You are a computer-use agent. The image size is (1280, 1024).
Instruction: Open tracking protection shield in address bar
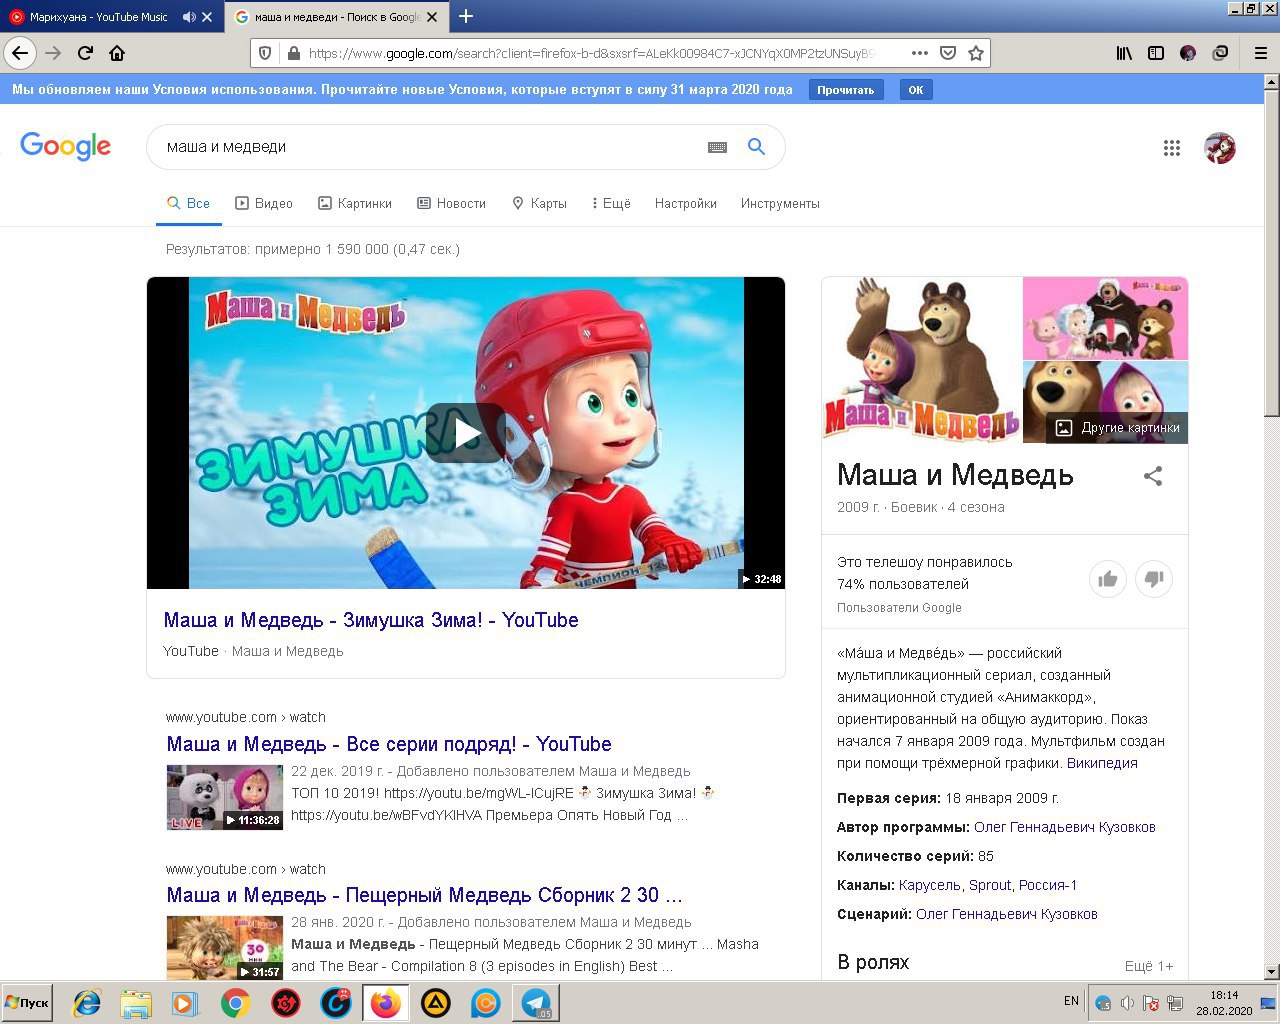click(265, 54)
